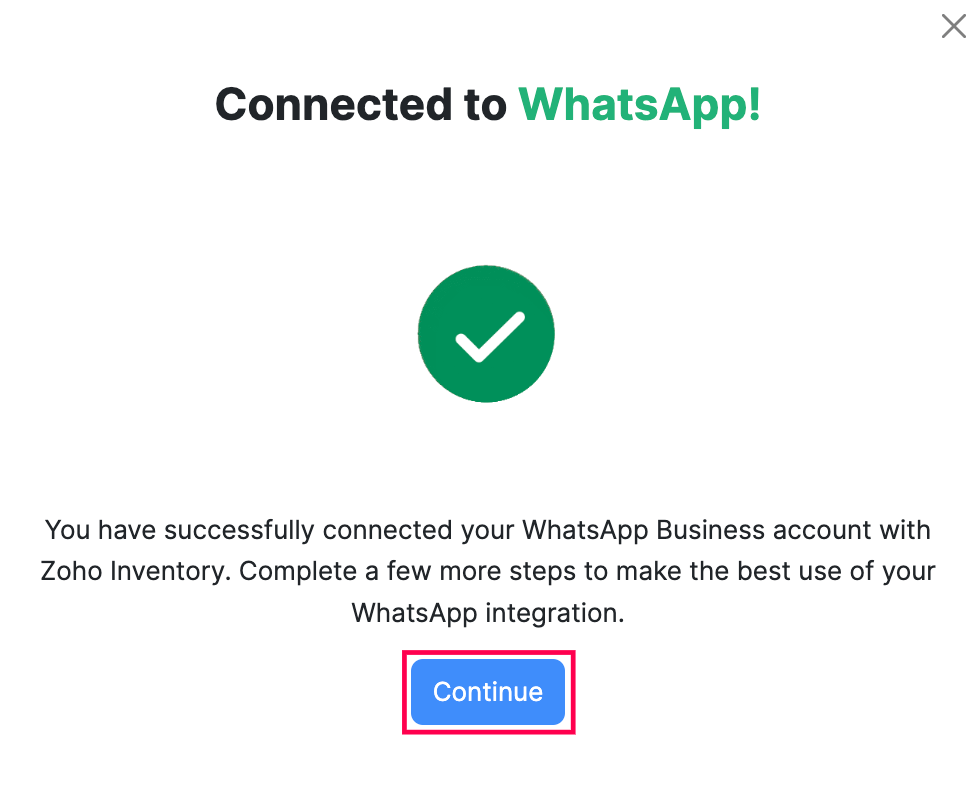The height and width of the screenshot is (788, 980).
Task: Click the green WhatsApp text in the heading
Action: click(x=640, y=104)
